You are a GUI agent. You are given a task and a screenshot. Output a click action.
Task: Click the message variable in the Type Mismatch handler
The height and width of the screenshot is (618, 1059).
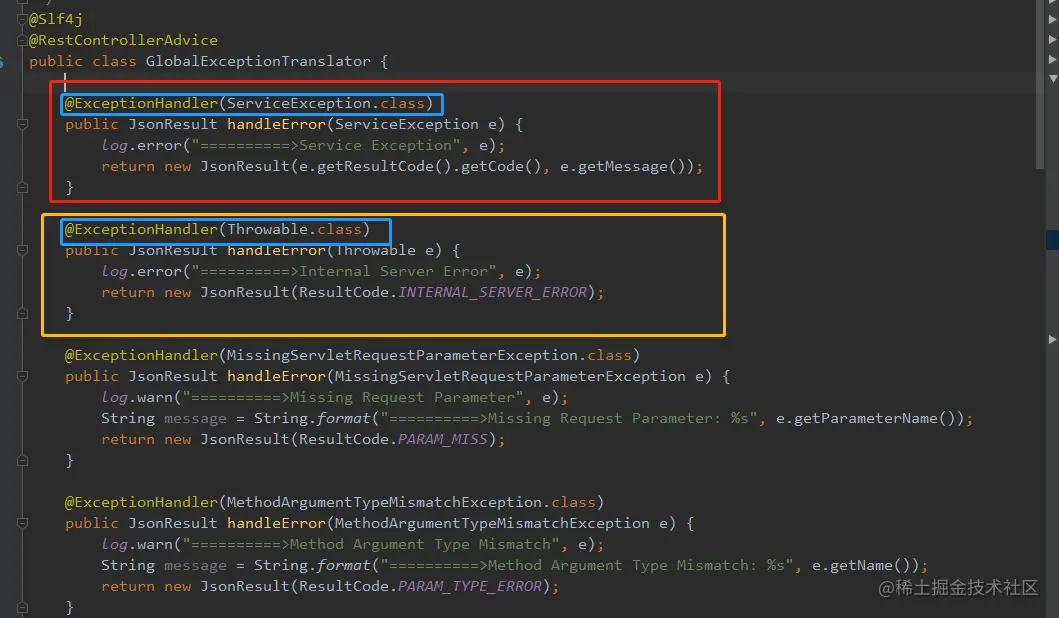pos(195,565)
